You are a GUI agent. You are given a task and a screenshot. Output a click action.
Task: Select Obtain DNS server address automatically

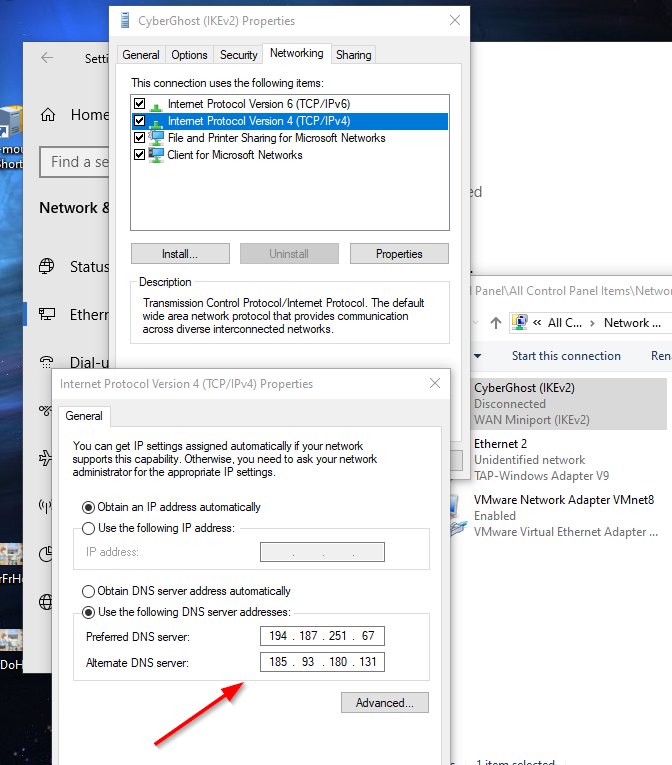pyautogui.click(x=88, y=591)
